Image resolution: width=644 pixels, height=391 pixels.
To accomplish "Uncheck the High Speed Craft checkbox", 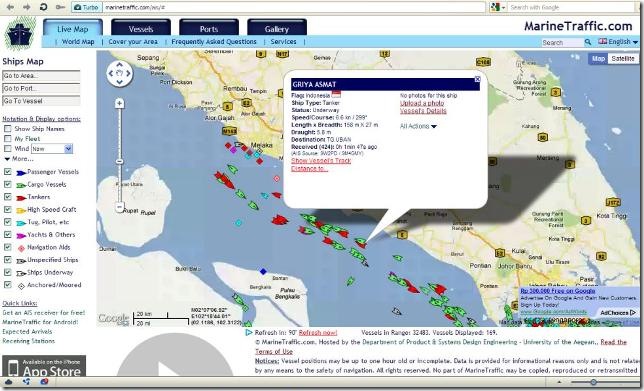I will (8, 209).
